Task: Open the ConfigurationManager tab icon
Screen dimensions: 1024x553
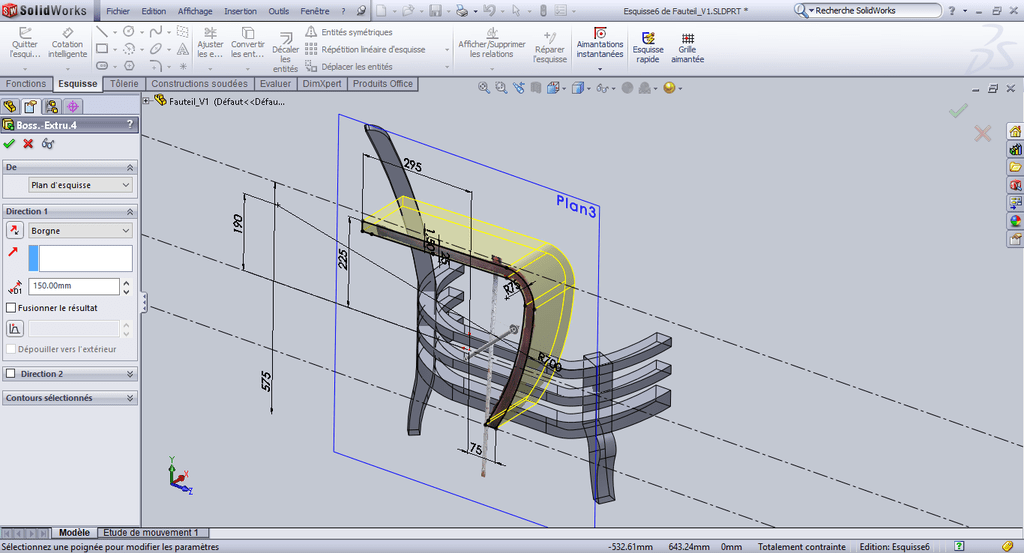Action: (x=52, y=106)
